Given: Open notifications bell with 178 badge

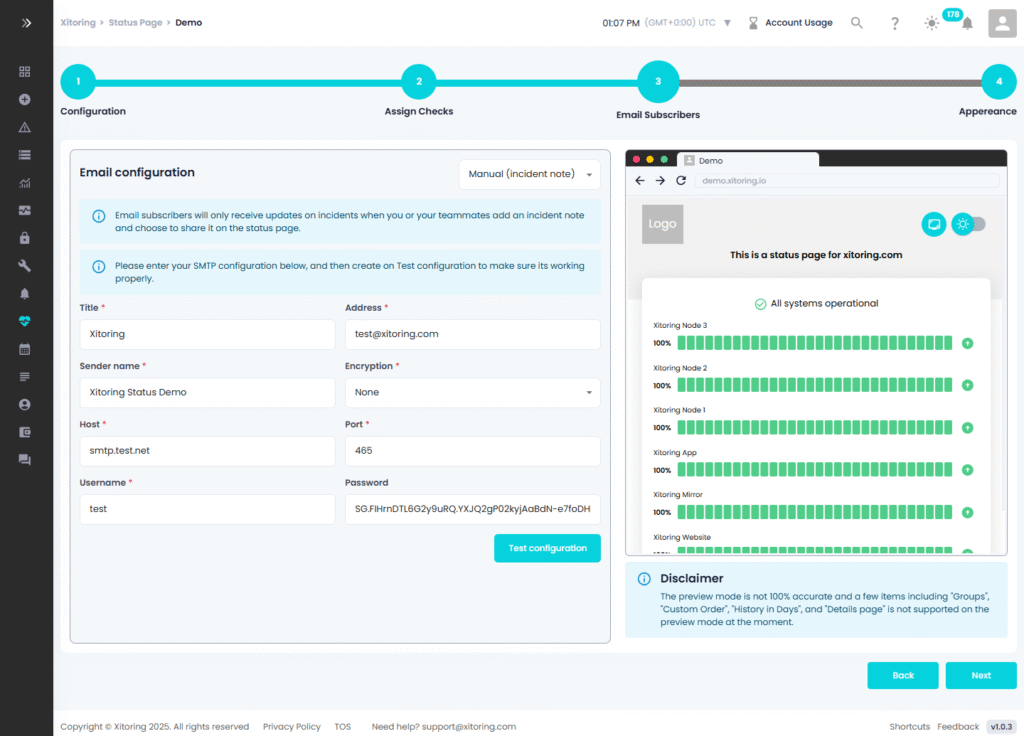Looking at the screenshot, I should tap(967, 24).
